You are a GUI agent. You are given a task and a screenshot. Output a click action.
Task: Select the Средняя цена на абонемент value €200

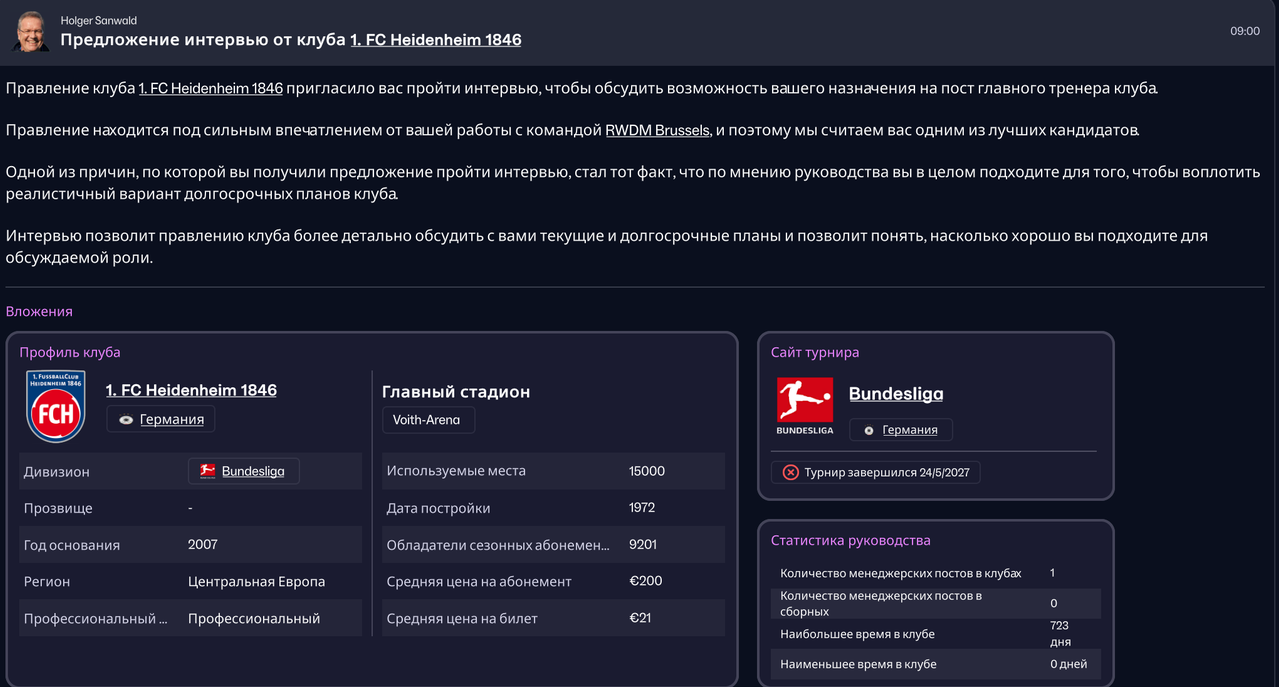pos(646,581)
